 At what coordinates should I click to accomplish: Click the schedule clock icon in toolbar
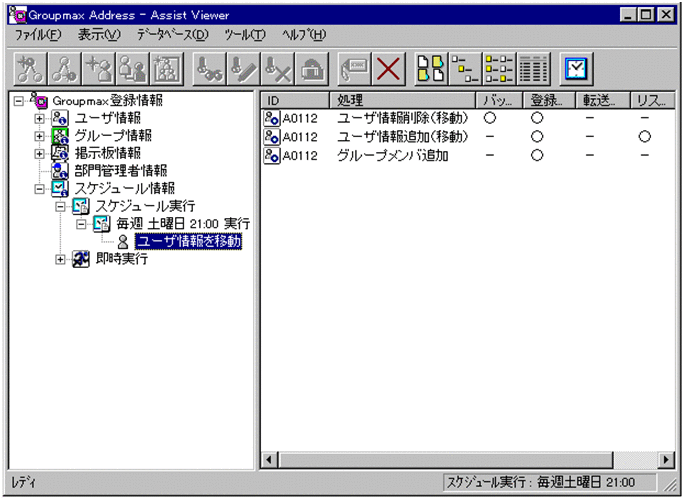point(576,69)
